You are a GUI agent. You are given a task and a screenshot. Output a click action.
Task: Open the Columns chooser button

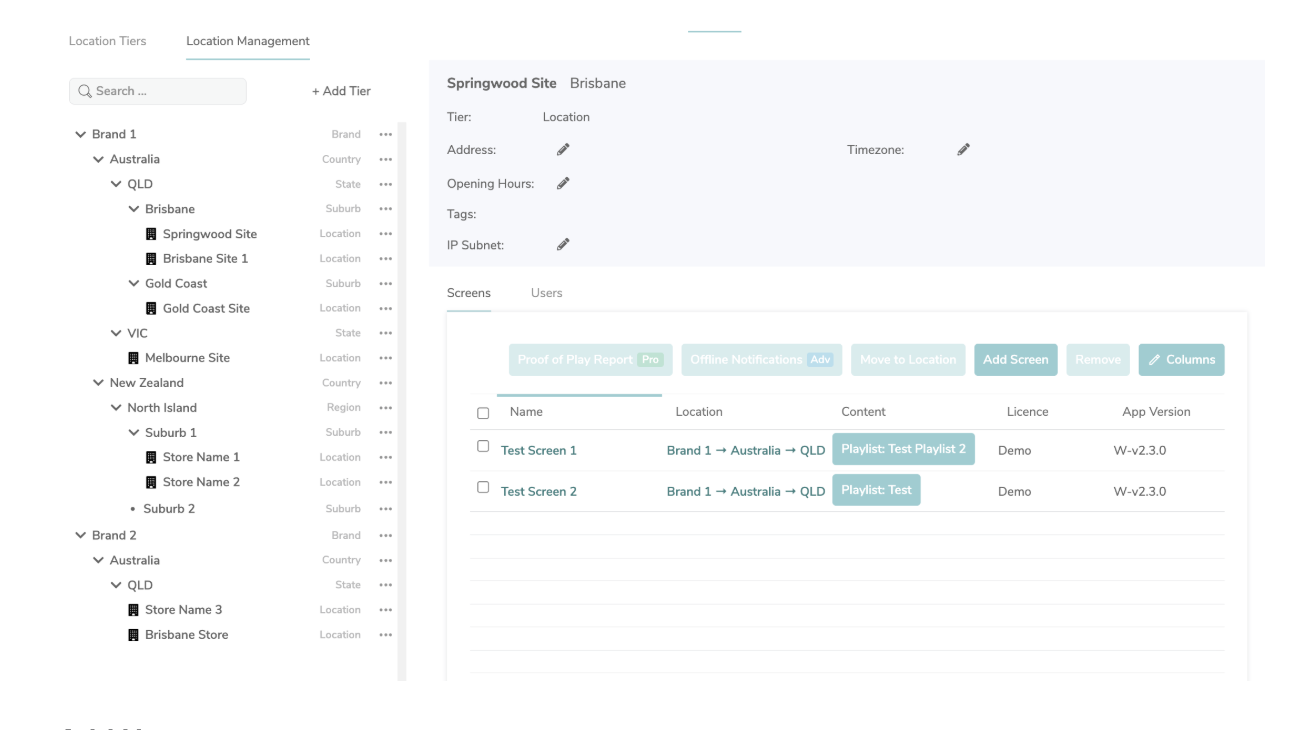1181,360
